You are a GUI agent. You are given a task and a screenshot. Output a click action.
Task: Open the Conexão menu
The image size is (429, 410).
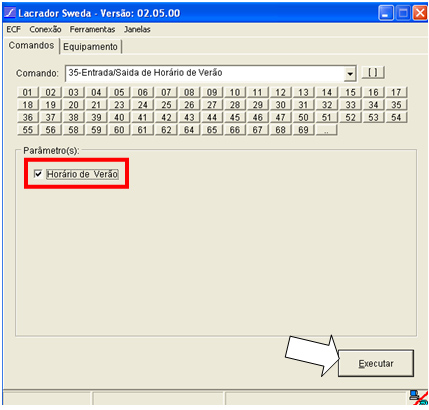click(x=45, y=29)
